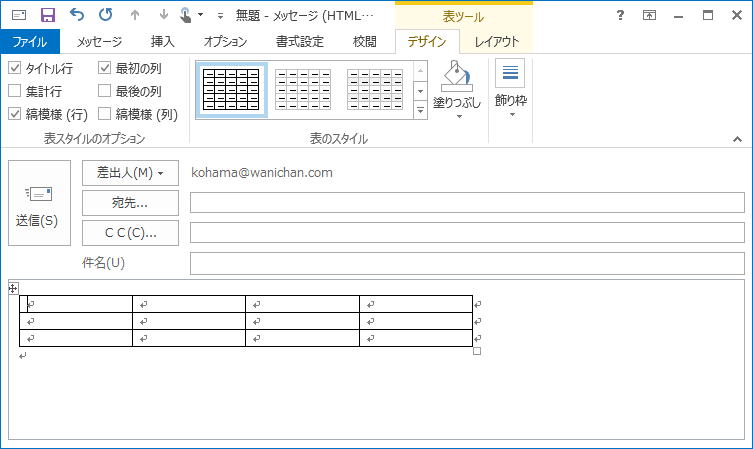753x449 pixels.
Task: Enable the 集計行 checkbox
Action: [15, 91]
